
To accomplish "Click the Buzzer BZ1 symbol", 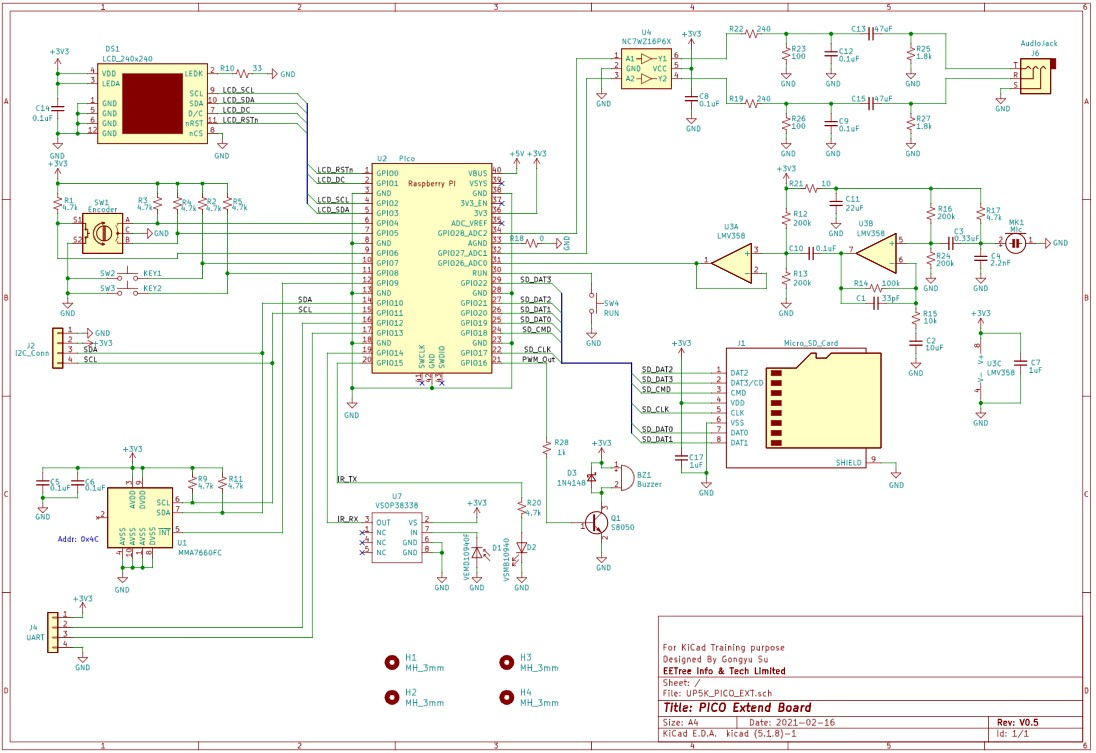I will [626, 476].
